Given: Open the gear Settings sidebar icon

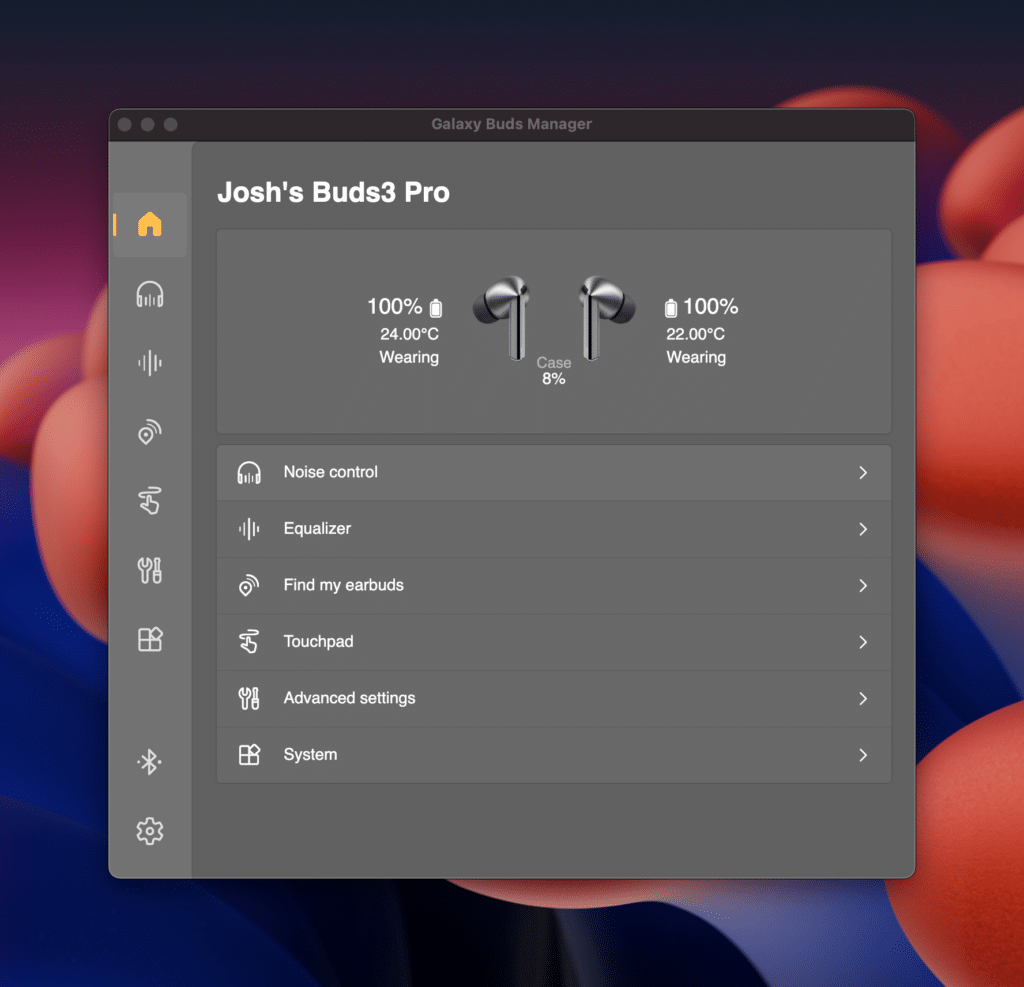Looking at the screenshot, I should tap(150, 831).
